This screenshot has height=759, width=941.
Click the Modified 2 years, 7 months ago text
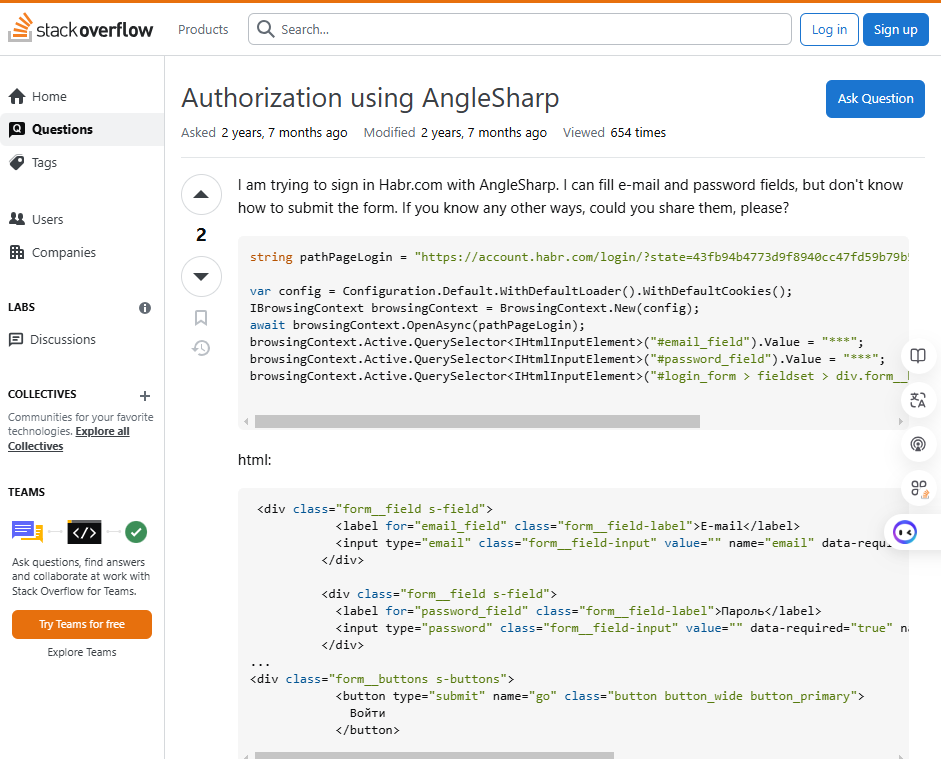point(455,133)
